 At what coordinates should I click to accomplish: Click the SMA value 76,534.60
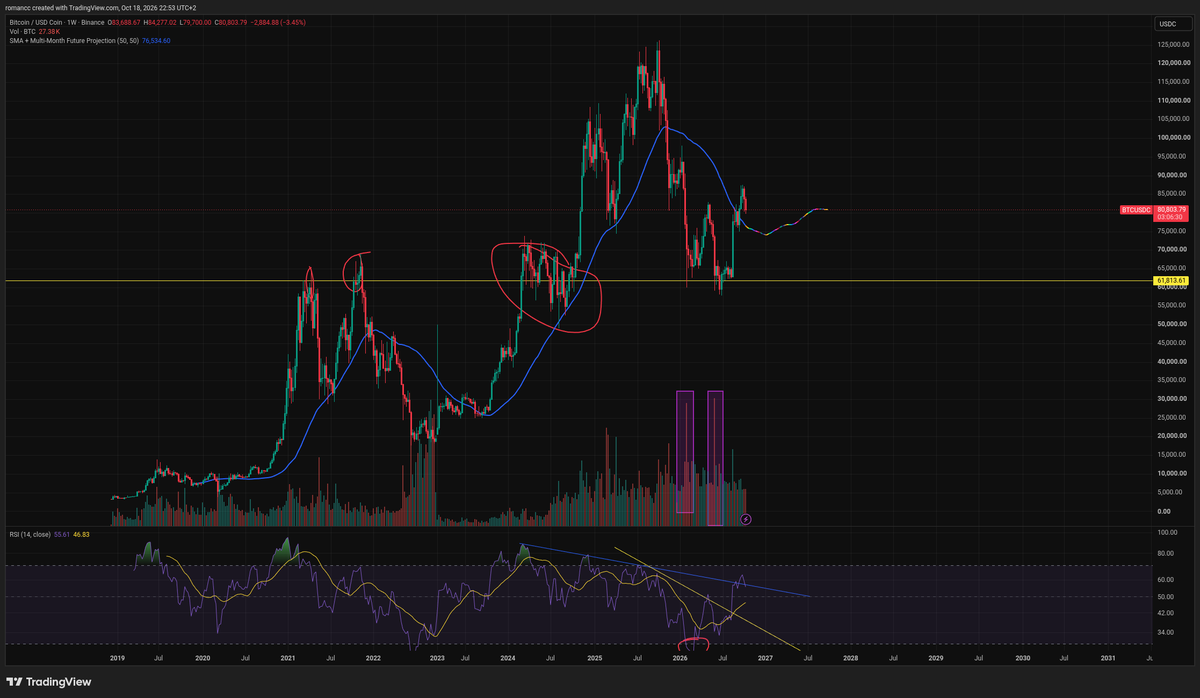coord(155,41)
